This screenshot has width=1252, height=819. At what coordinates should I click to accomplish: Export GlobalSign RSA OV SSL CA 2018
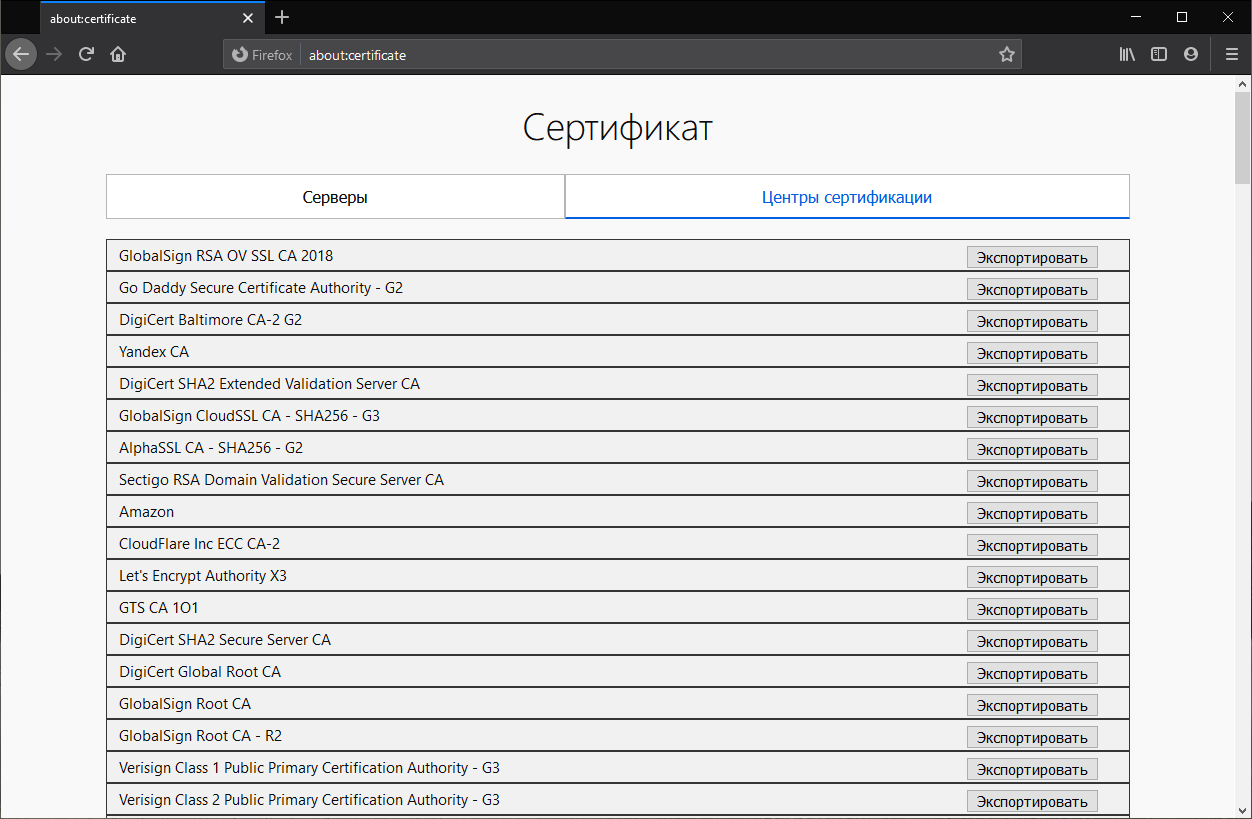[x=1032, y=257]
